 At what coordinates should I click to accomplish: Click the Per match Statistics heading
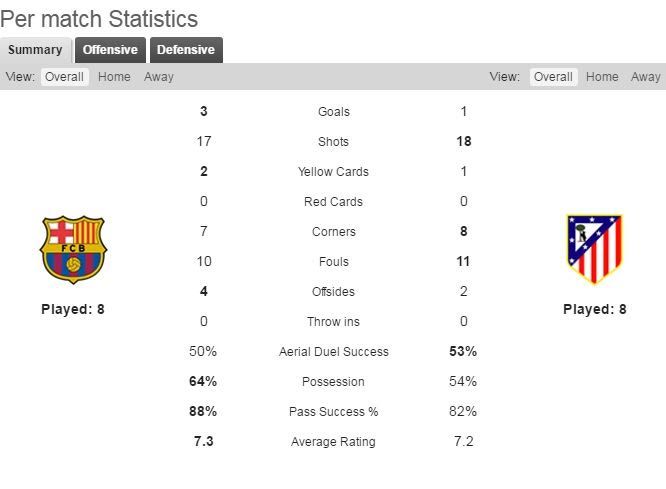click(99, 19)
